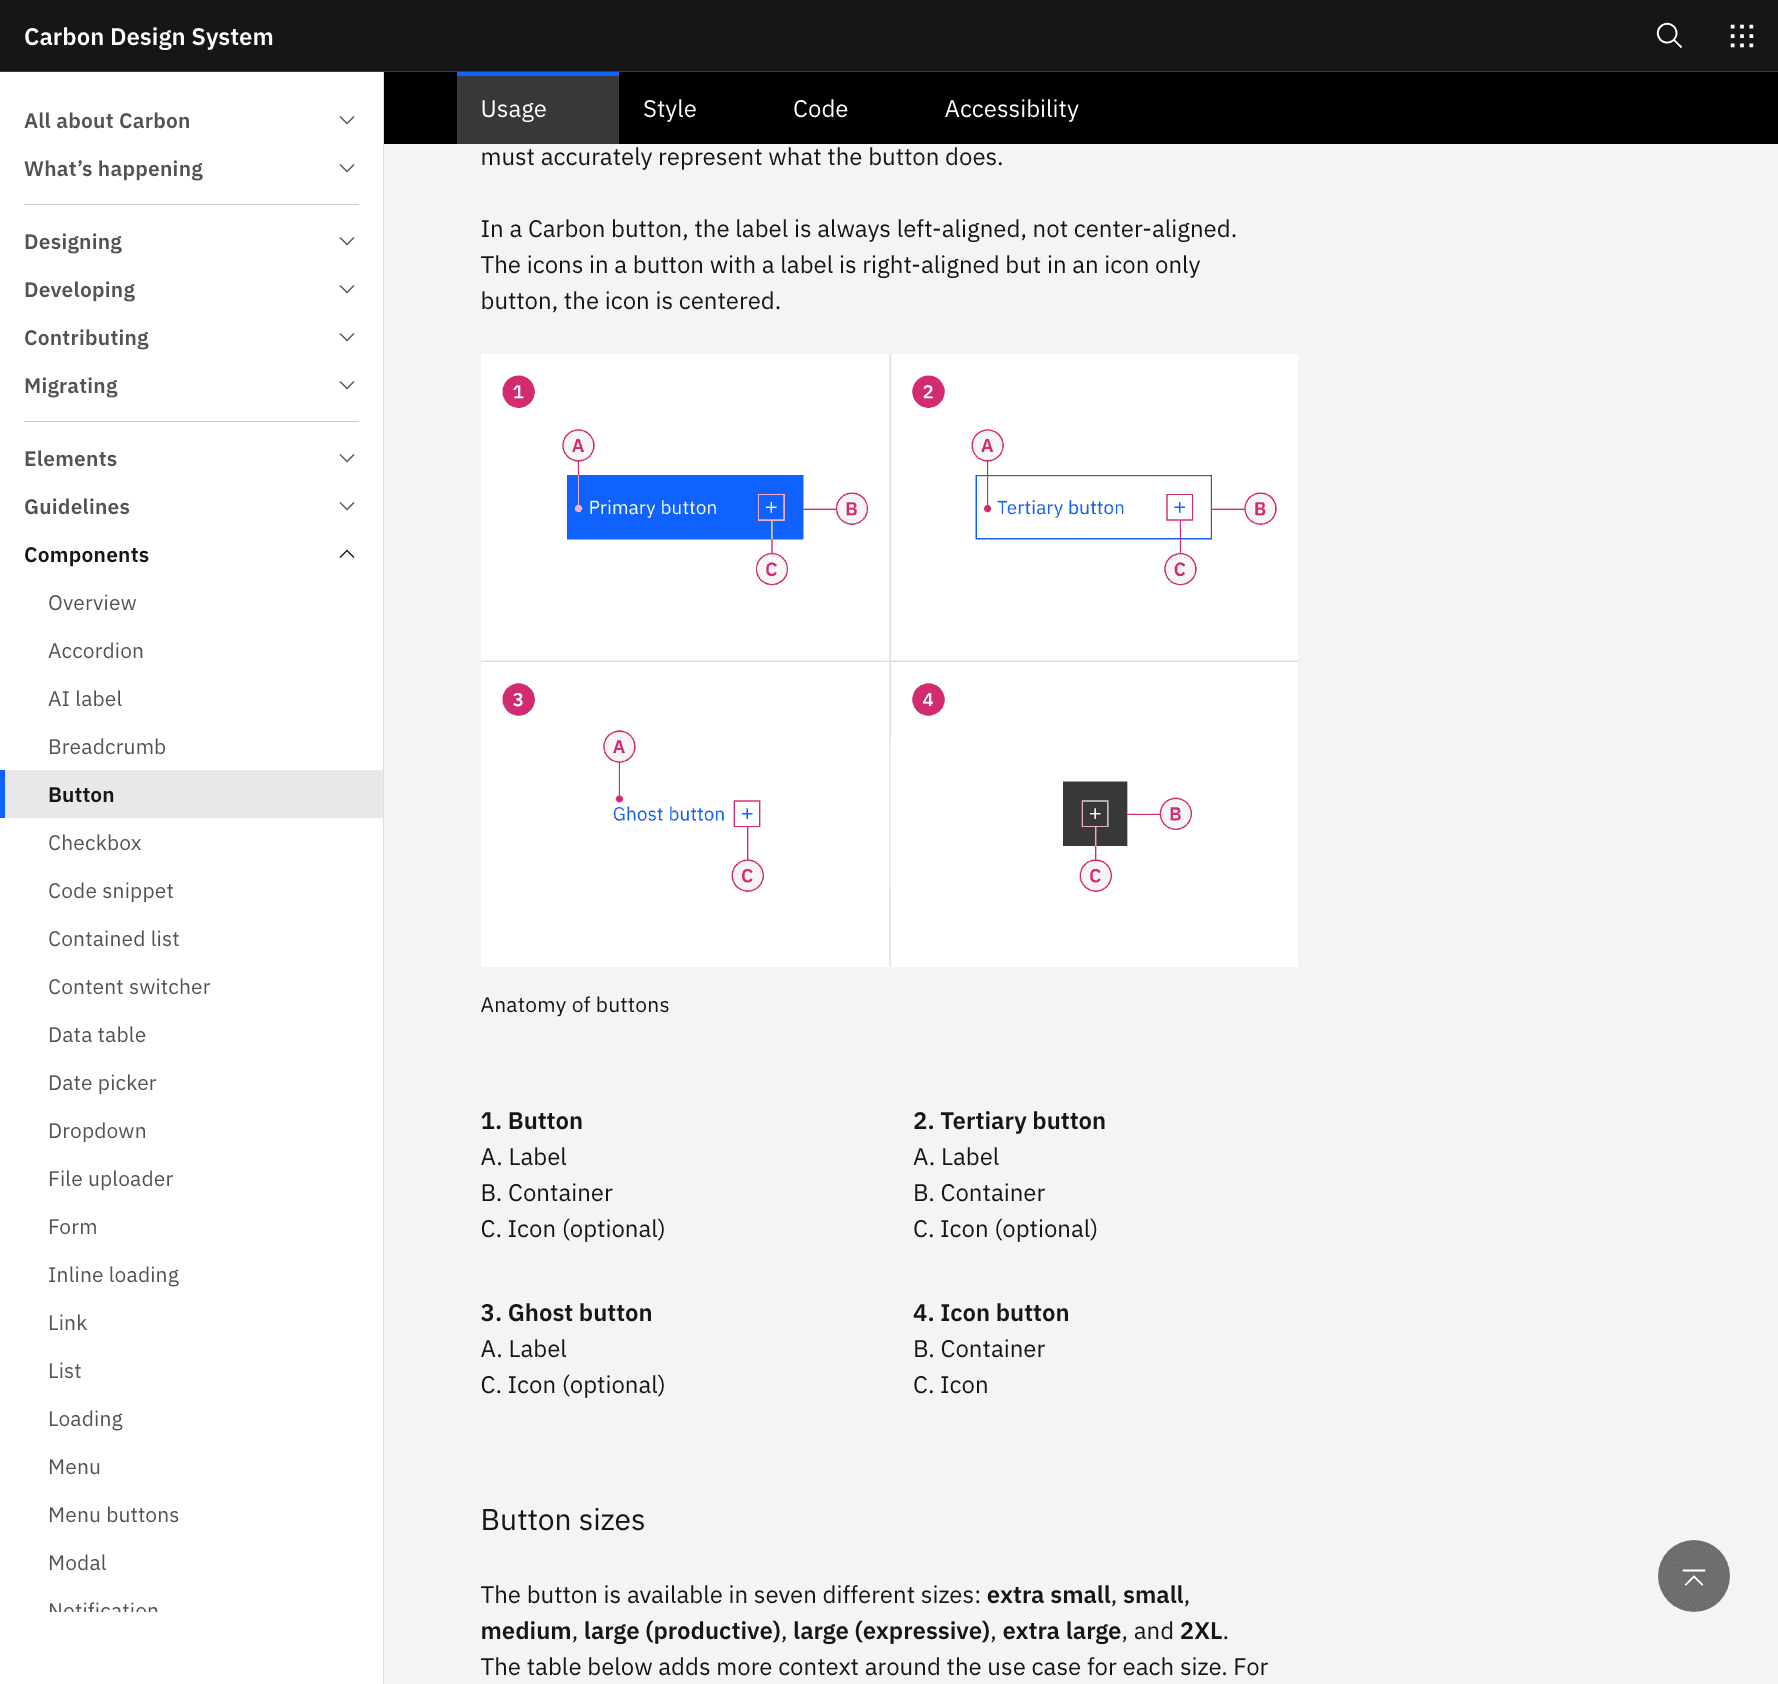This screenshot has height=1684, width=1778.
Task: Switch to the Style tab
Action: coord(669,108)
